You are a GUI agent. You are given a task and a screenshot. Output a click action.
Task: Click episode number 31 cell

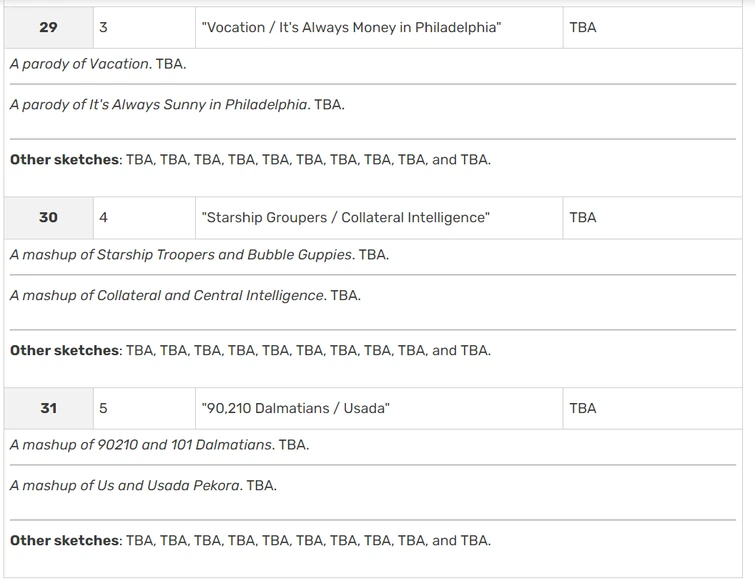click(x=49, y=408)
